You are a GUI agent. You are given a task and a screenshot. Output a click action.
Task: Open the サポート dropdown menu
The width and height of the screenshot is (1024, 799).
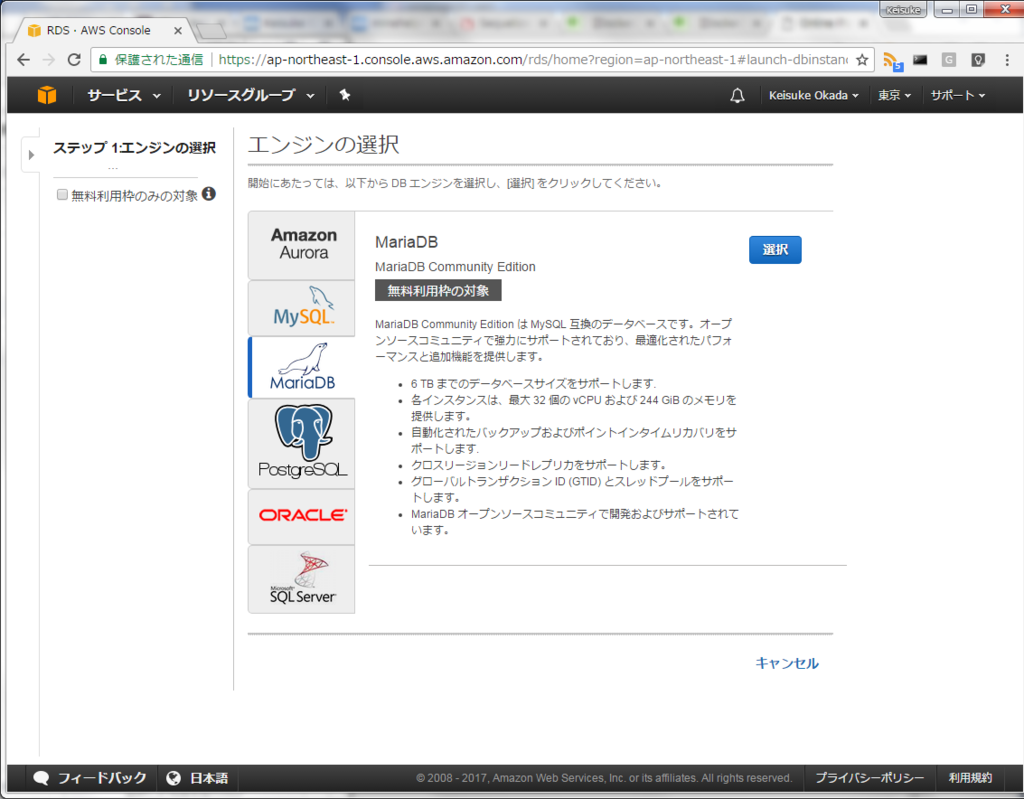(x=957, y=95)
